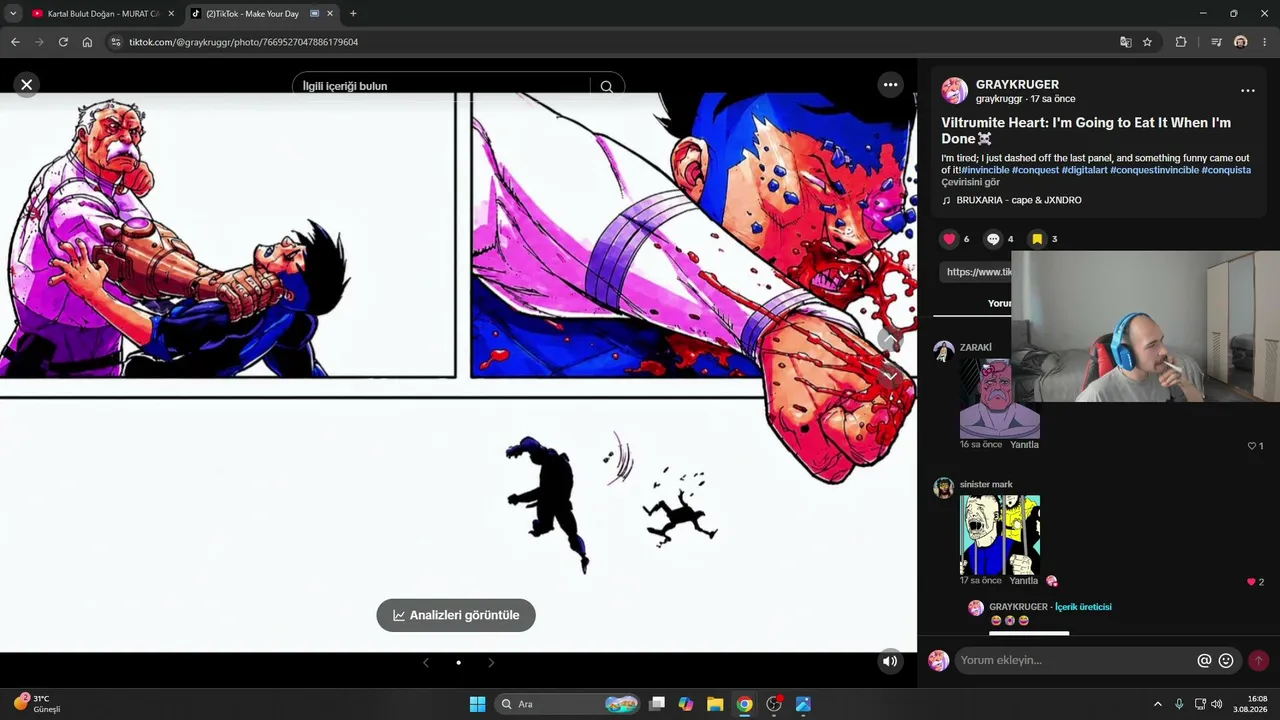1280x720 pixels.
Task: Open the #conquista hashtag
Action: (1226, 170)
